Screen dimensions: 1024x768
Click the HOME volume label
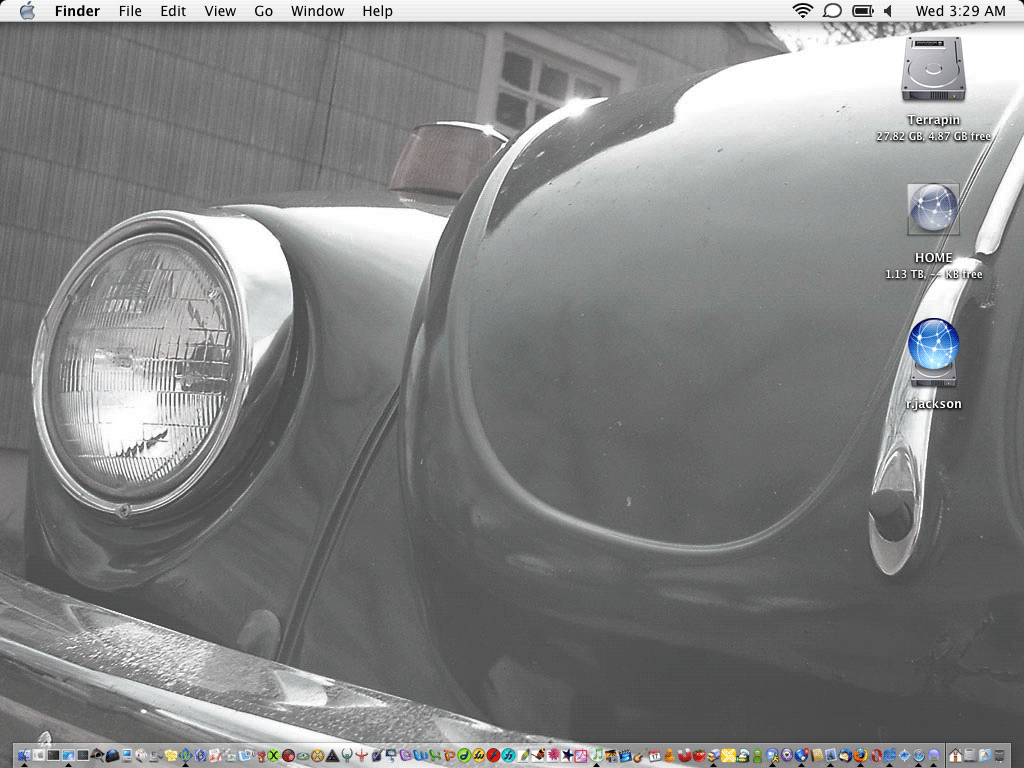click(933, 257)
